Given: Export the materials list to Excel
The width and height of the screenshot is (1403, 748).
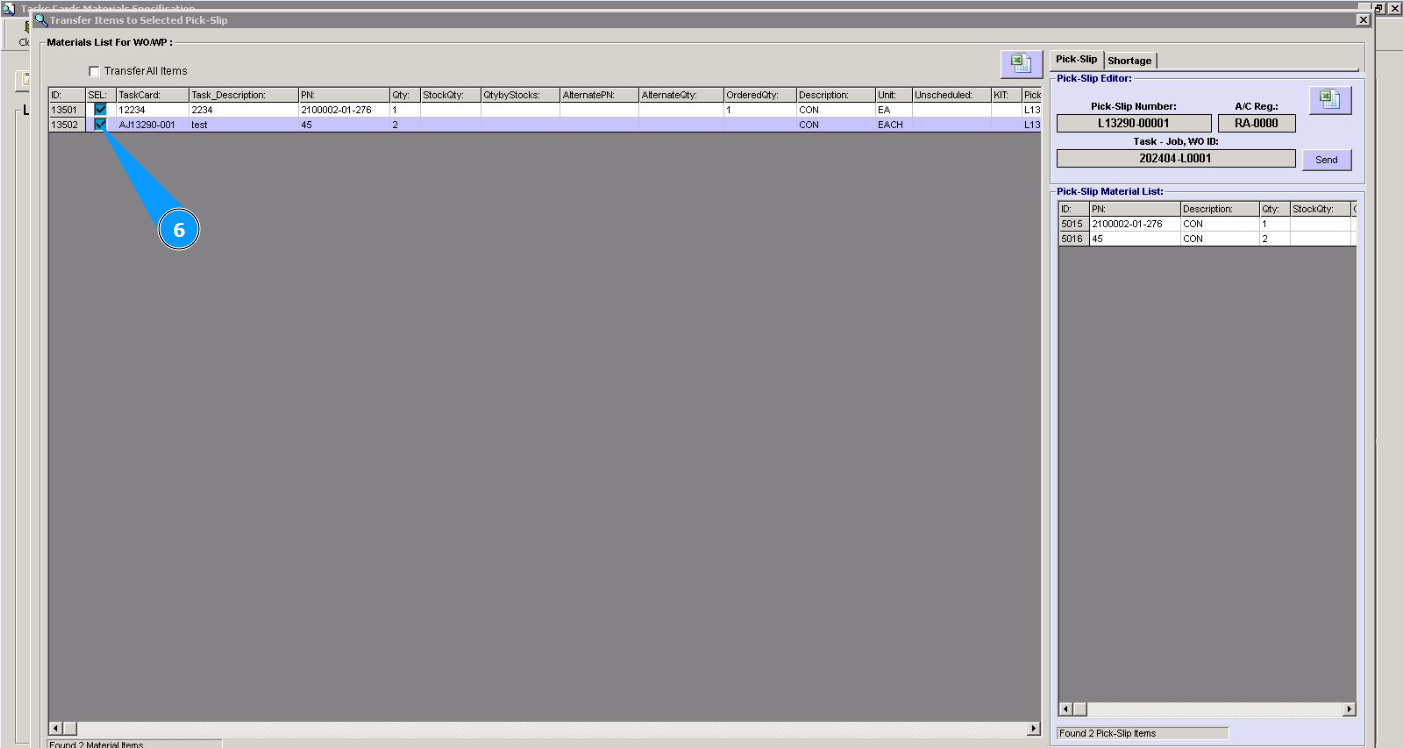Looking at the screenshot, I should pos(1020,63).
